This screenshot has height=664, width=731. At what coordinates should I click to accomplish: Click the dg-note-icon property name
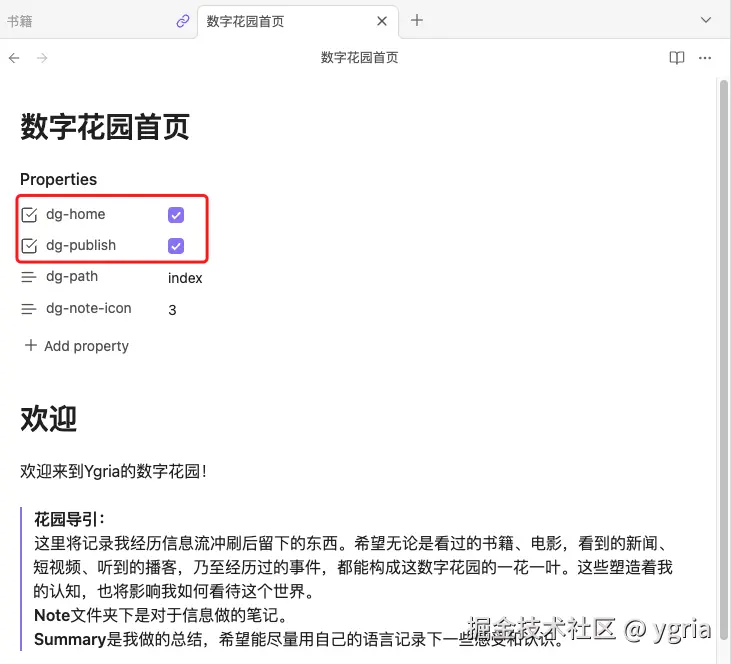point(89,309)
